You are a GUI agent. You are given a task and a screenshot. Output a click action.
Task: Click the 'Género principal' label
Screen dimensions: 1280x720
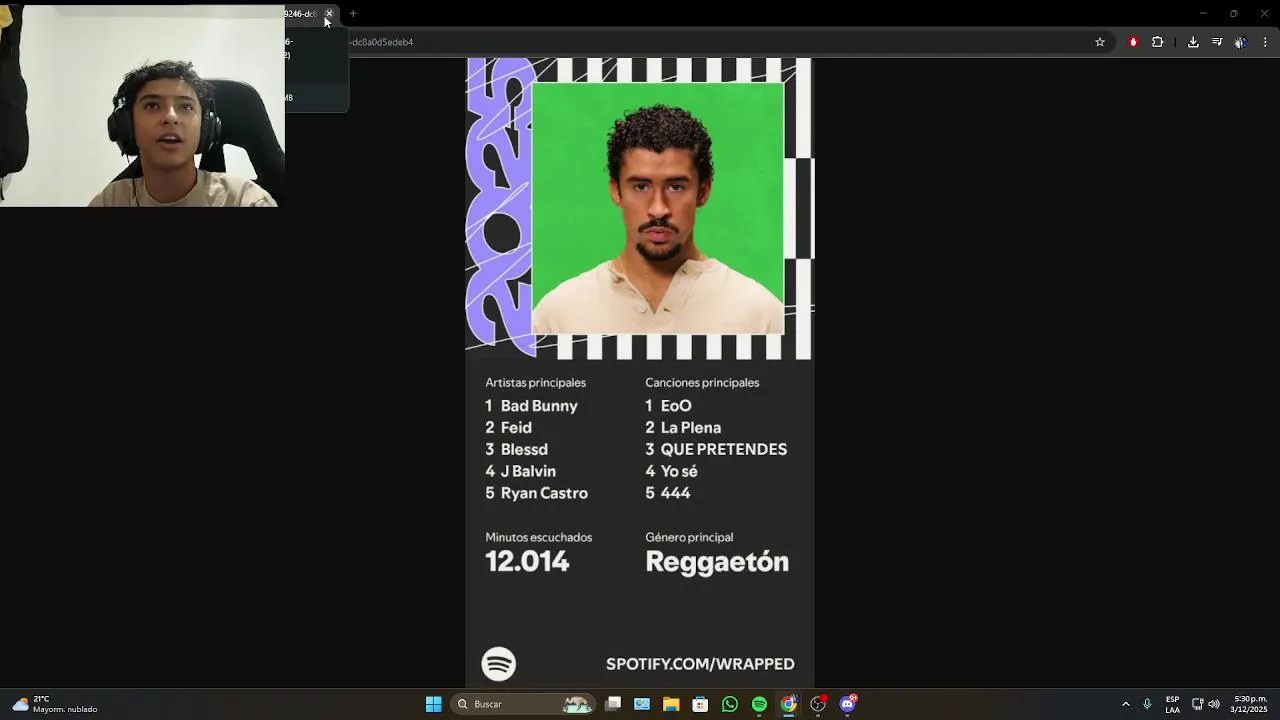click(689, 538)
